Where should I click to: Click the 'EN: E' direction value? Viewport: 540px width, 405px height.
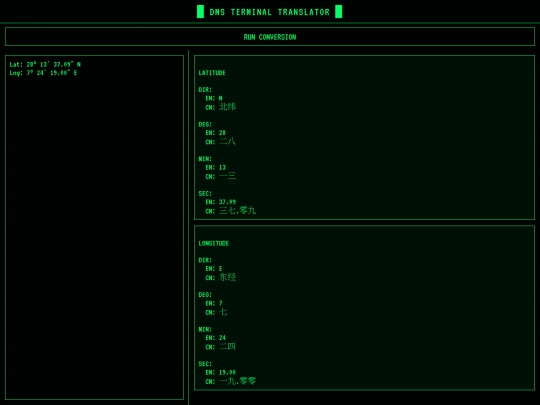click(x=214, y=269)
